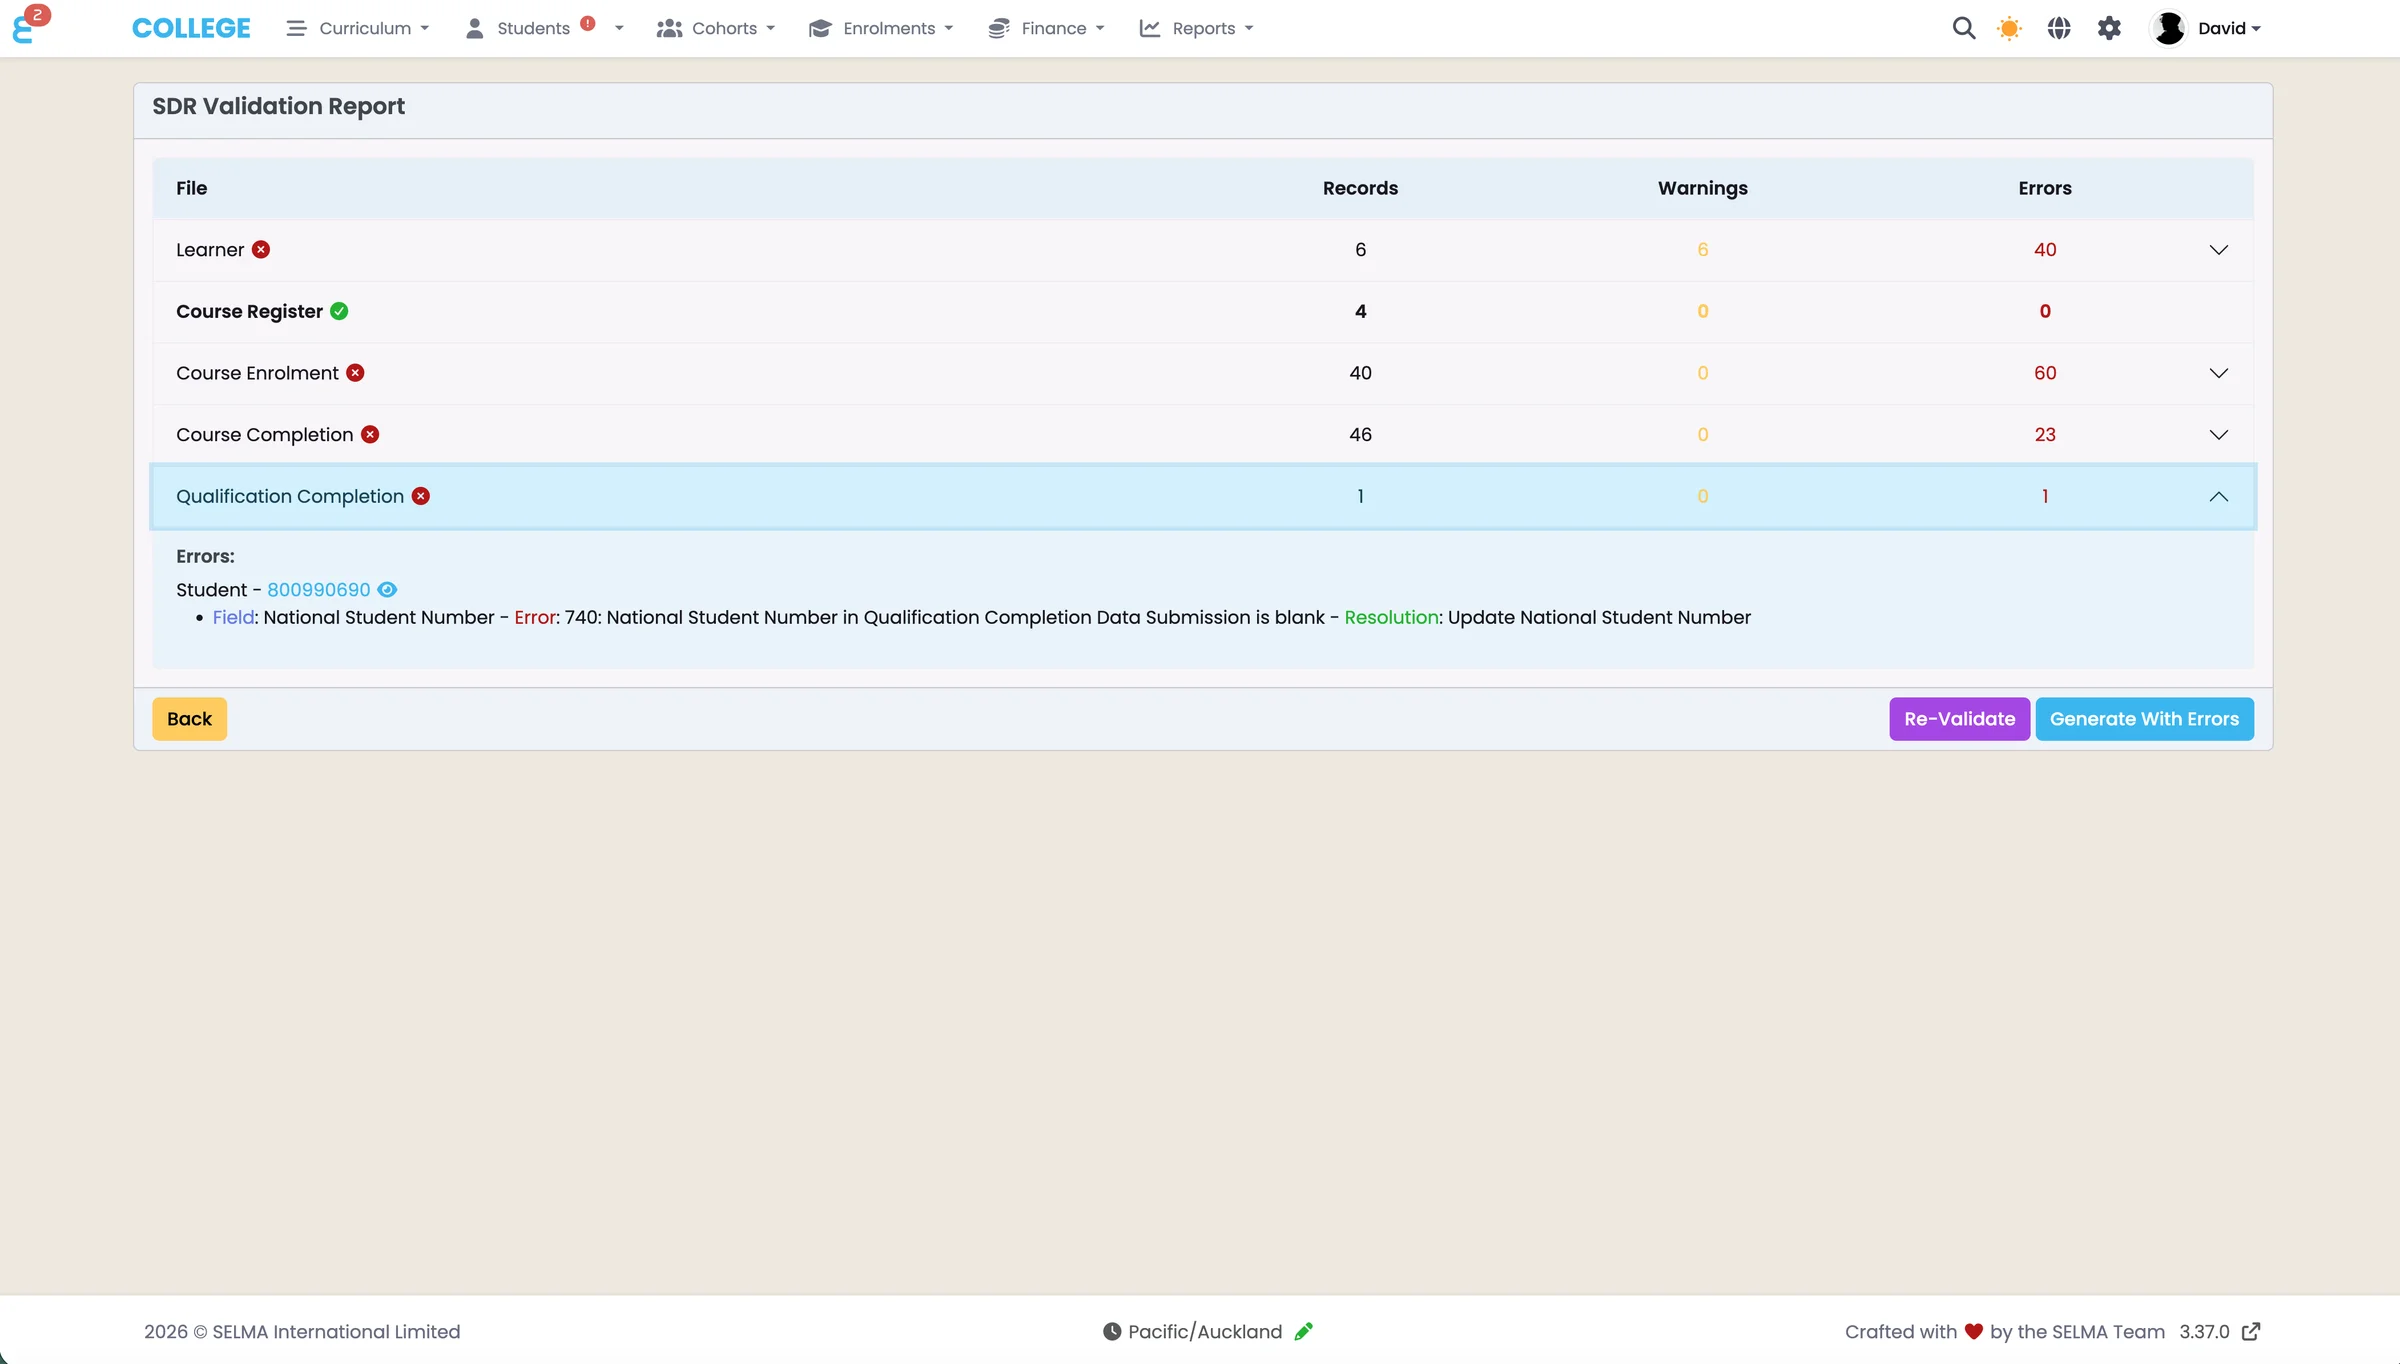Toggle the sun light-mode icon
This screenshot has height=1364, width=2400.
pos(2009,28)
